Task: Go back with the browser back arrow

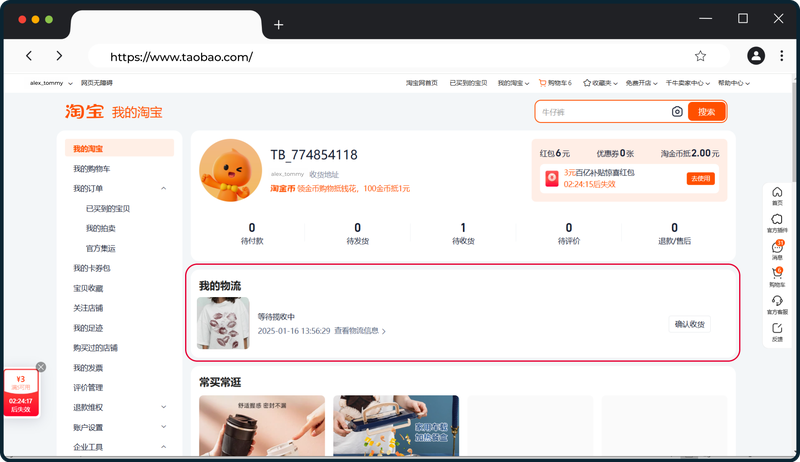Action: click(29, 56)
